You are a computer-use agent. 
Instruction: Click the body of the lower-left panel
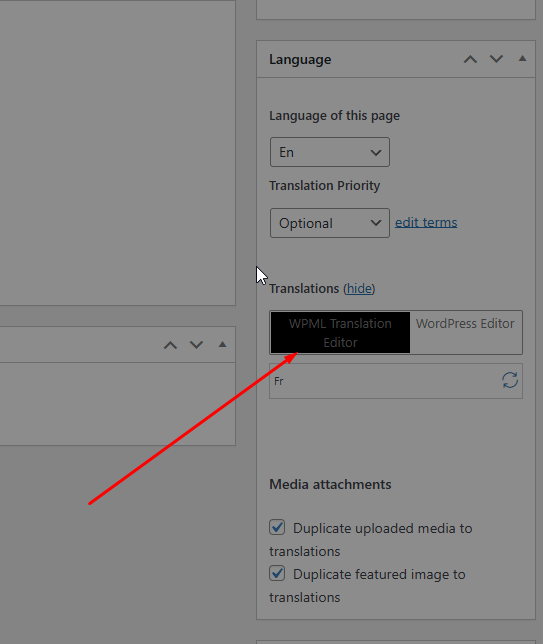point(117,404)
